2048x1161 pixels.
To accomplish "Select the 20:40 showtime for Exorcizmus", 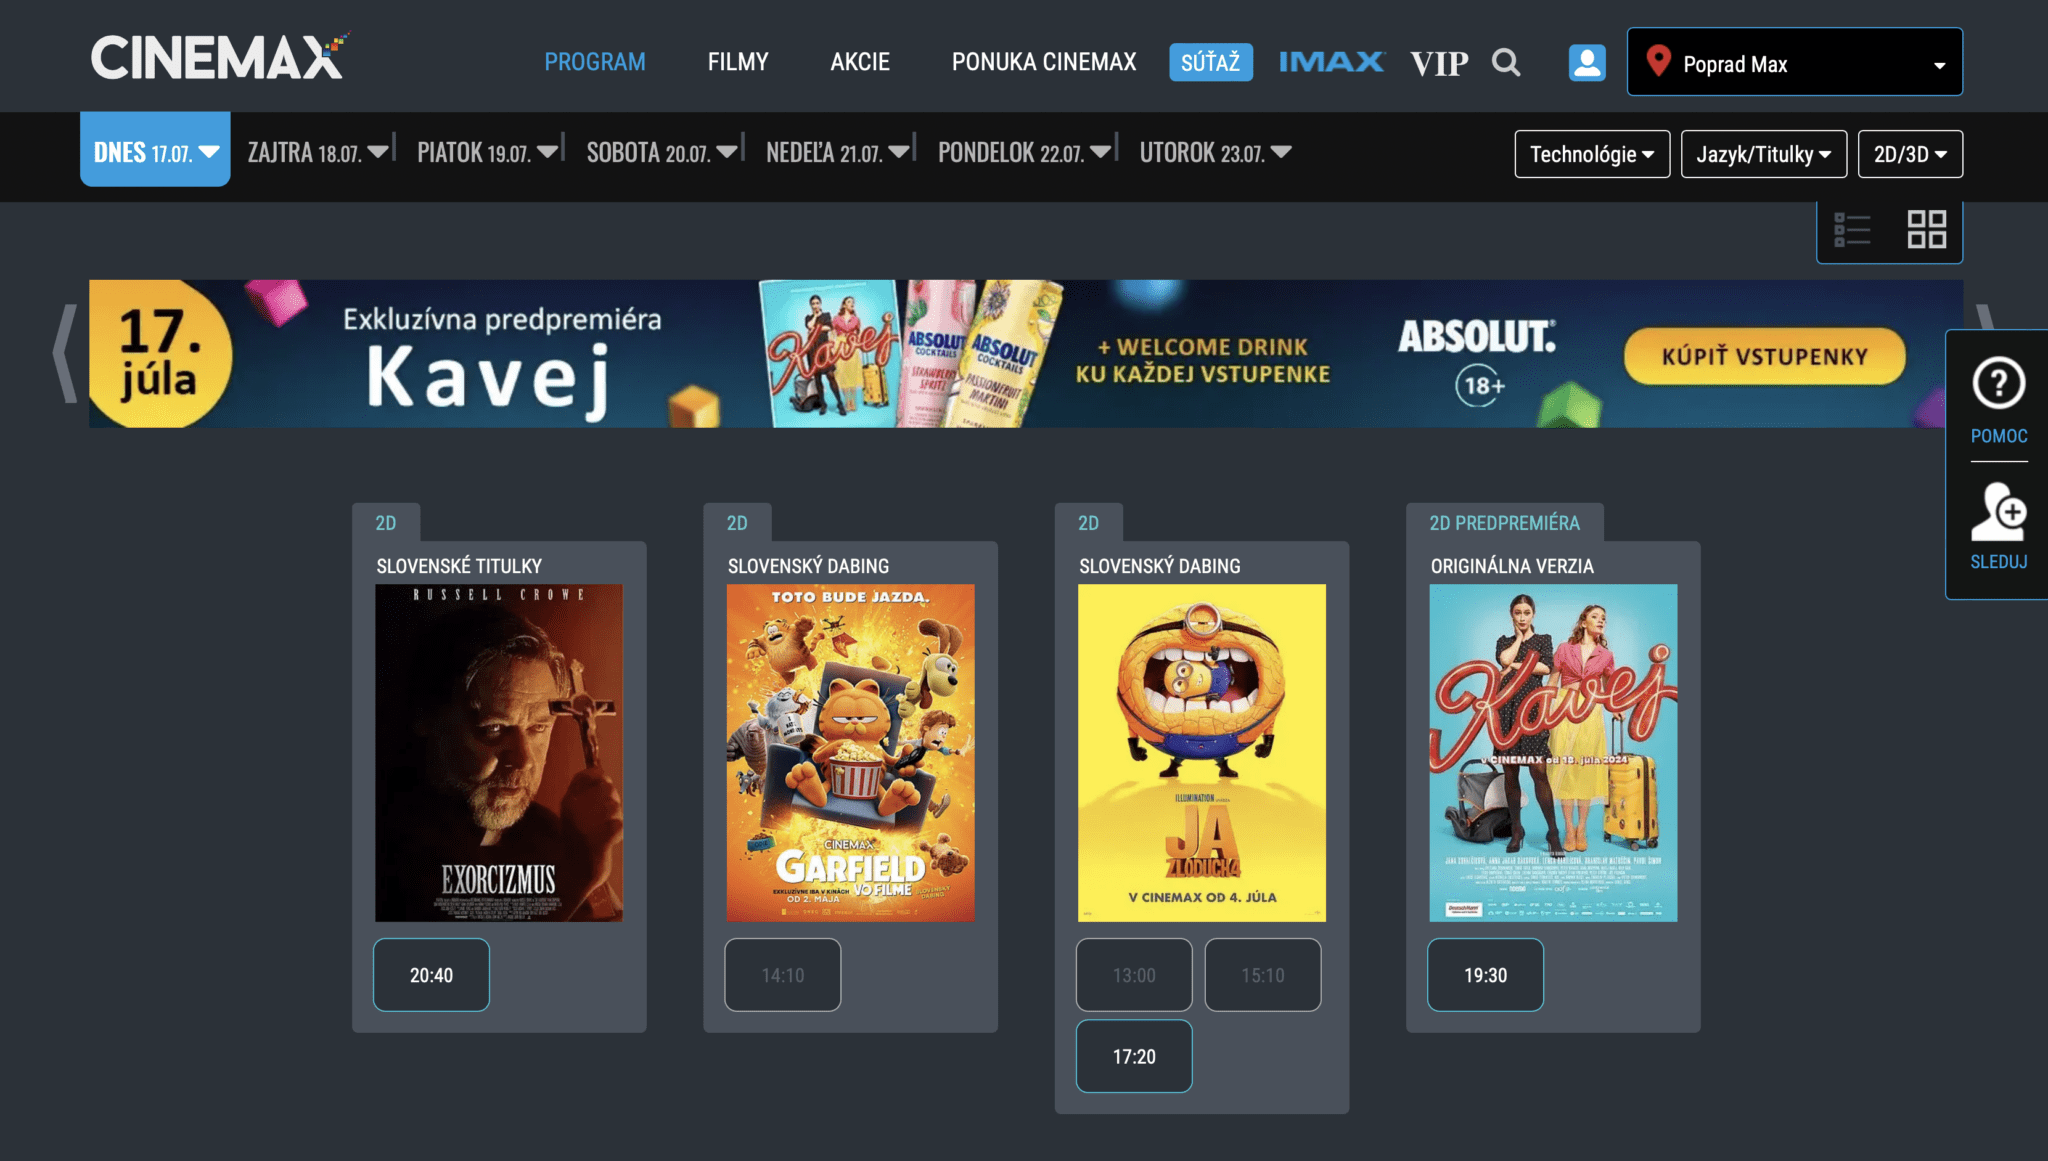I will click(430, 975).
